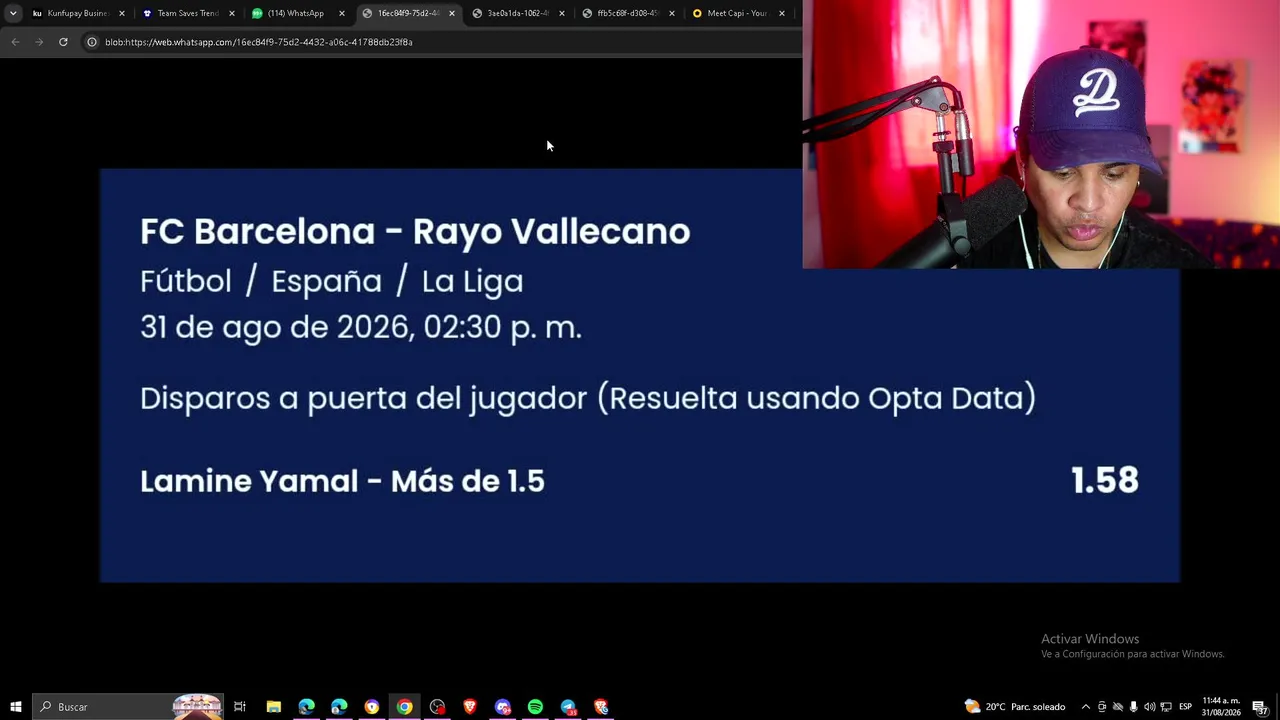
Task: Open the last Brave taskbar icon
Action: pyautogui.click(x=601, y=707)
